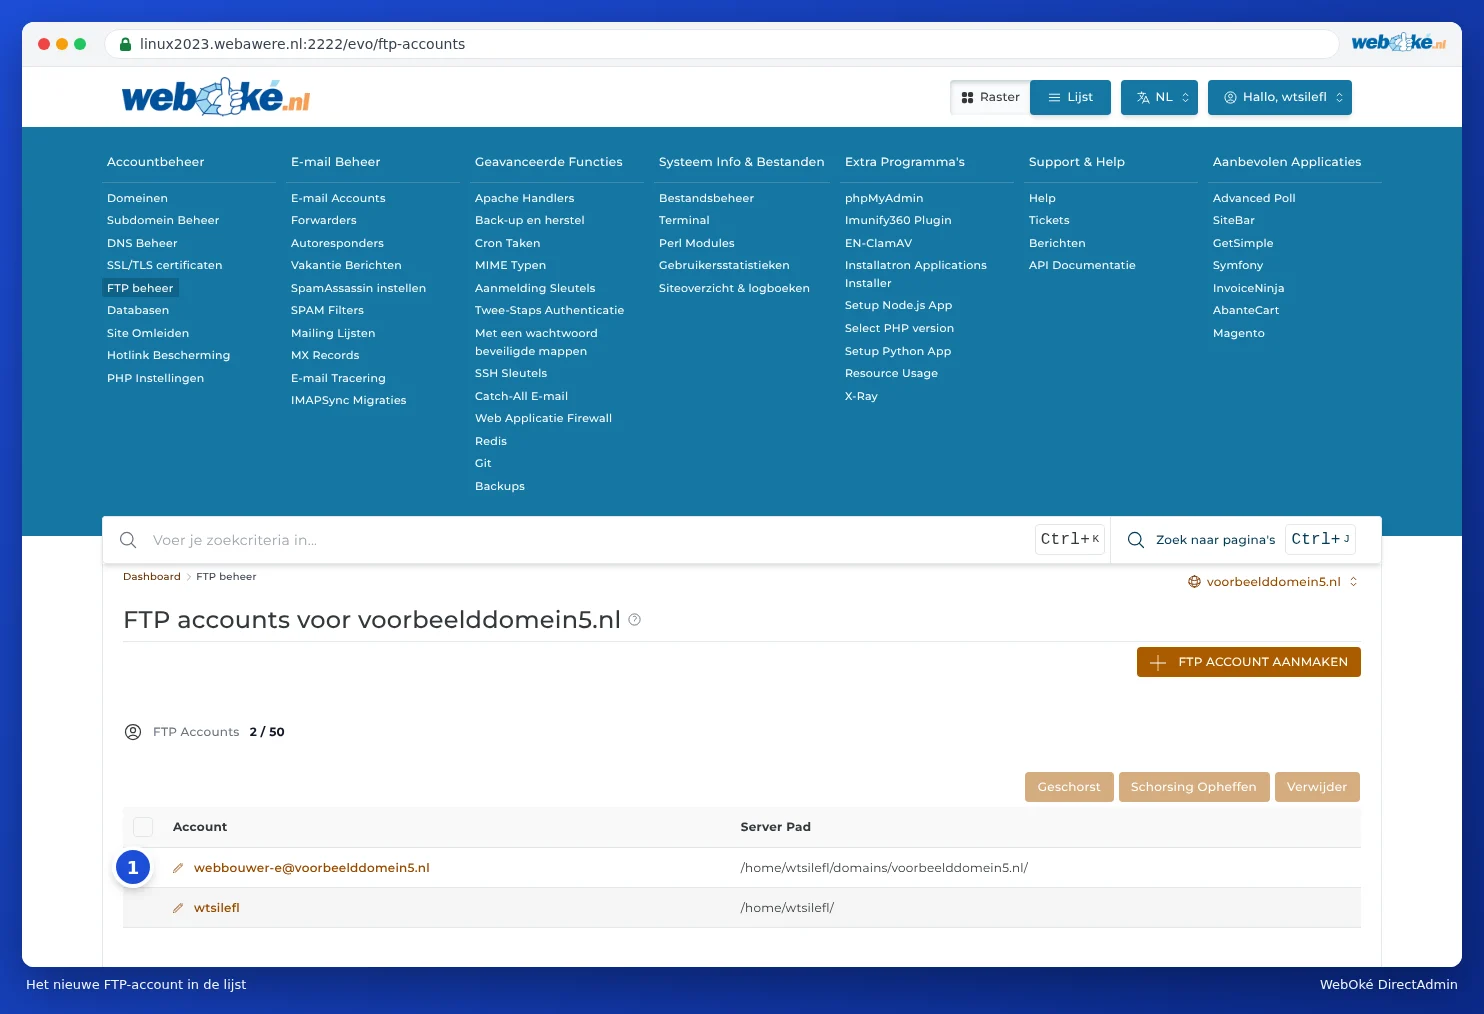The height and width of the screenshot is (1014, 1484).
Task: Focus the Voer je zoekcriteria in search field
Action: click(x=590, y=540)
